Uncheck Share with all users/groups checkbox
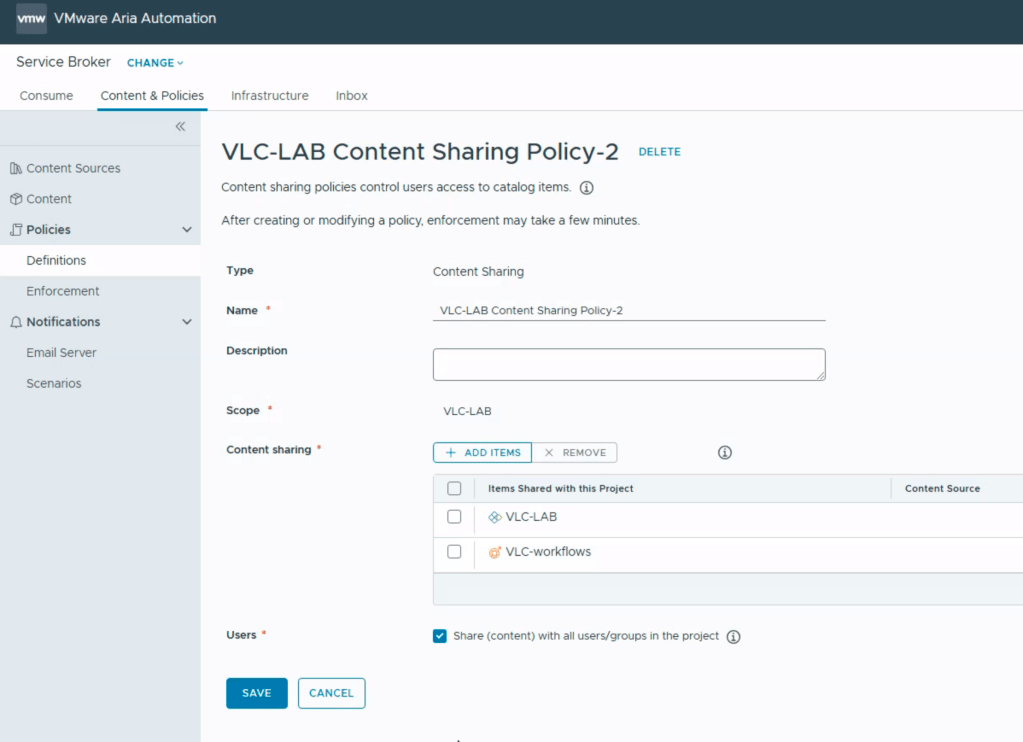1023x742 pixels. [440, 636]
